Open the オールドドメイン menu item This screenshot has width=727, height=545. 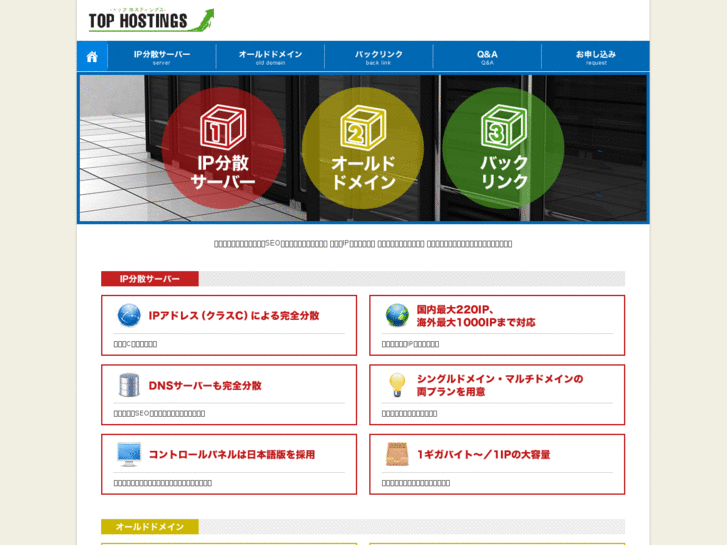pos(270,57)
